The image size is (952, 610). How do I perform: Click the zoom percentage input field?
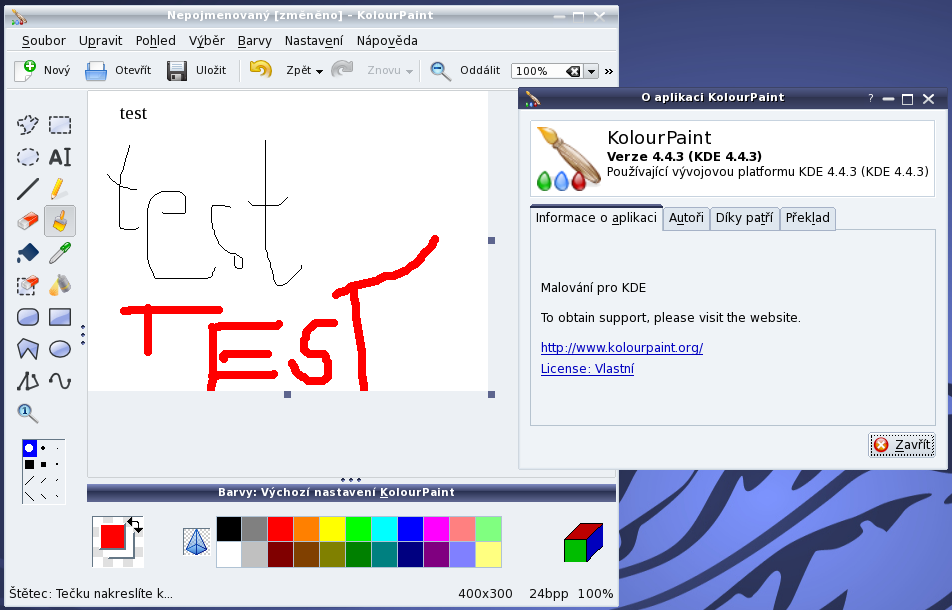point(538,71)
